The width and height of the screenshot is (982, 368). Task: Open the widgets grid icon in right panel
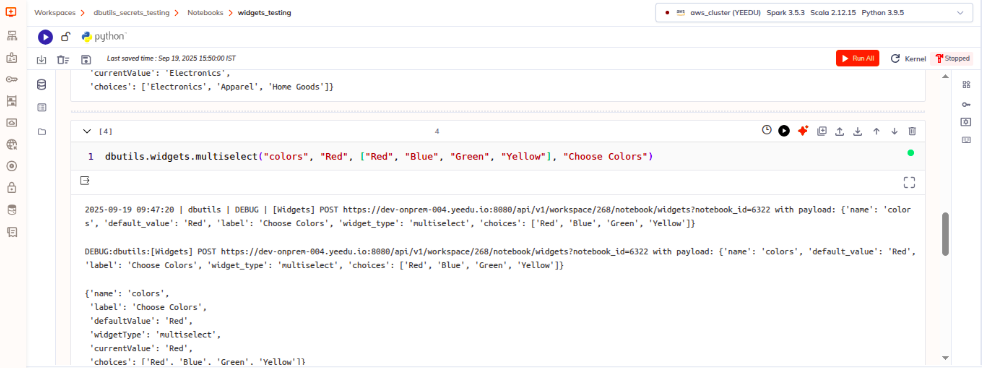(x=966, y=84)
